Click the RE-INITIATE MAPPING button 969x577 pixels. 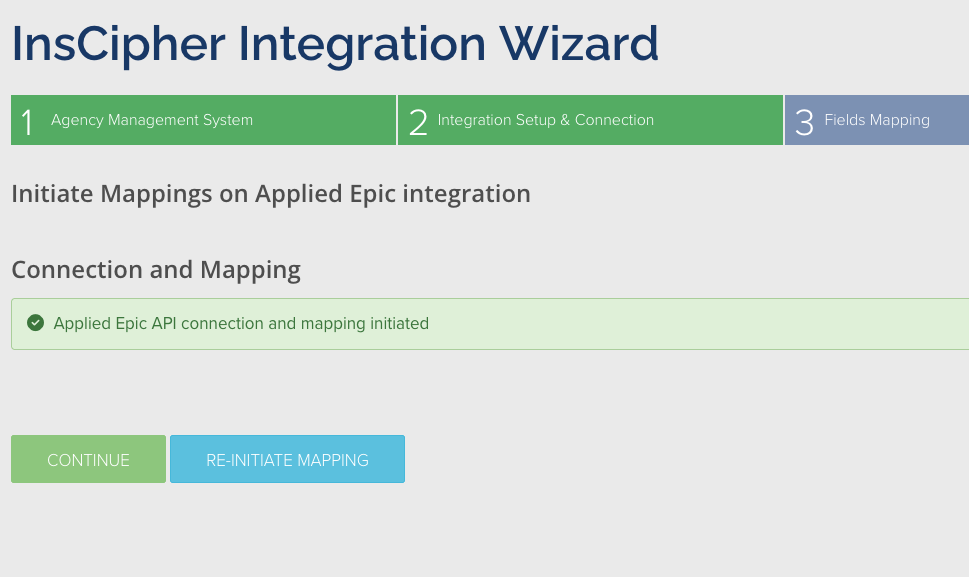click(287, 459)
